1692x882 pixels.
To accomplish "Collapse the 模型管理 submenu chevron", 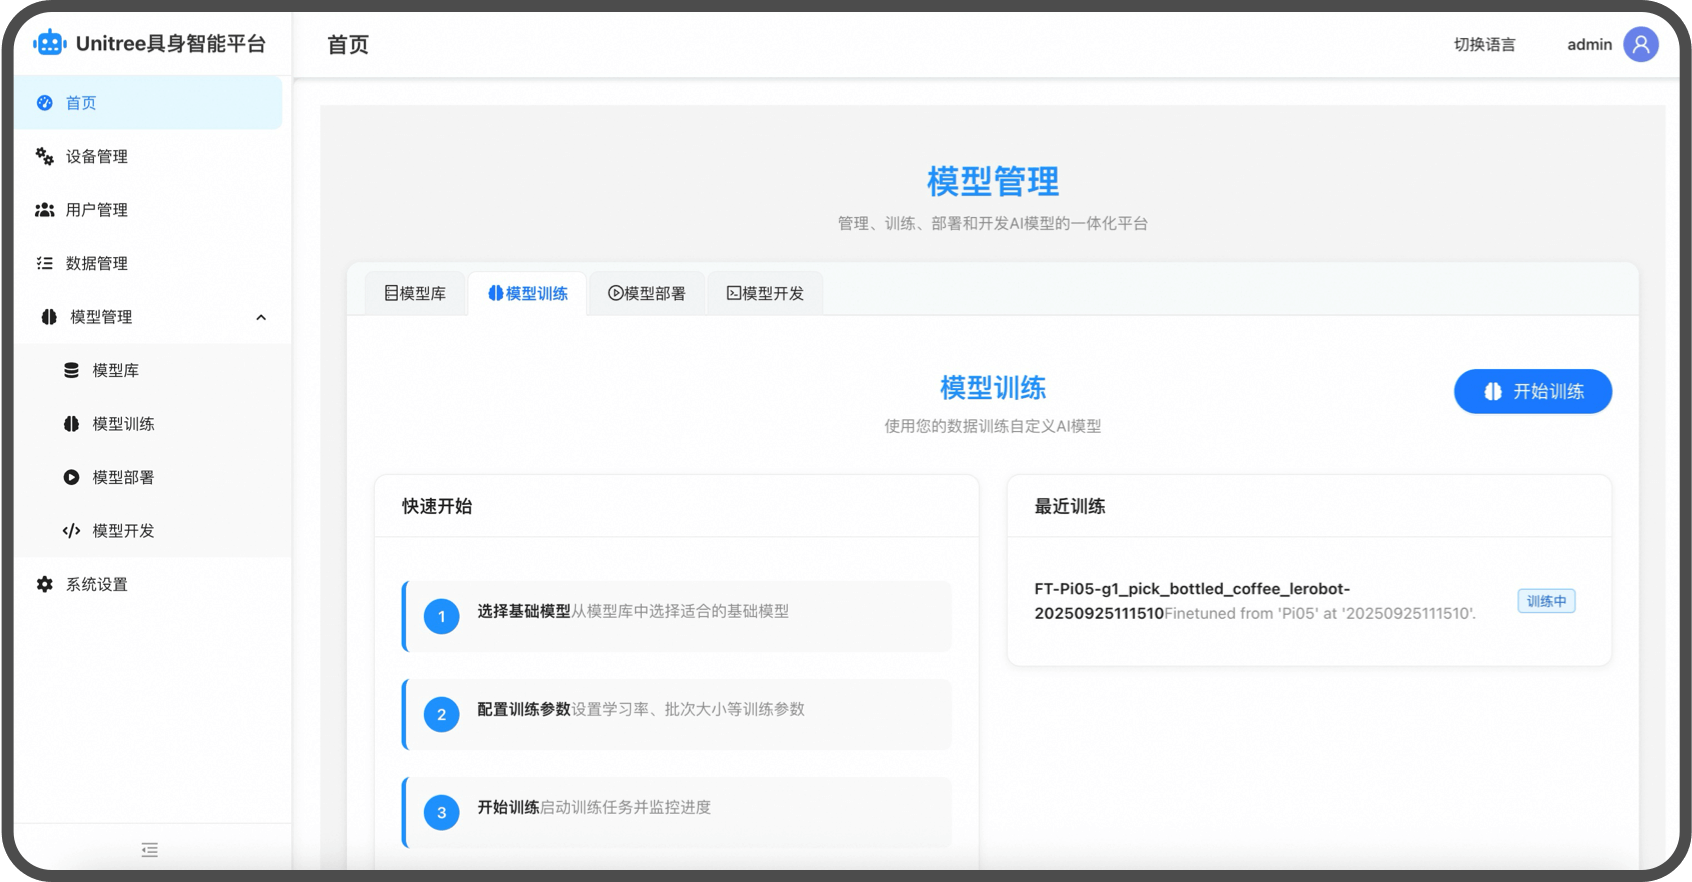I will [261, 317].
